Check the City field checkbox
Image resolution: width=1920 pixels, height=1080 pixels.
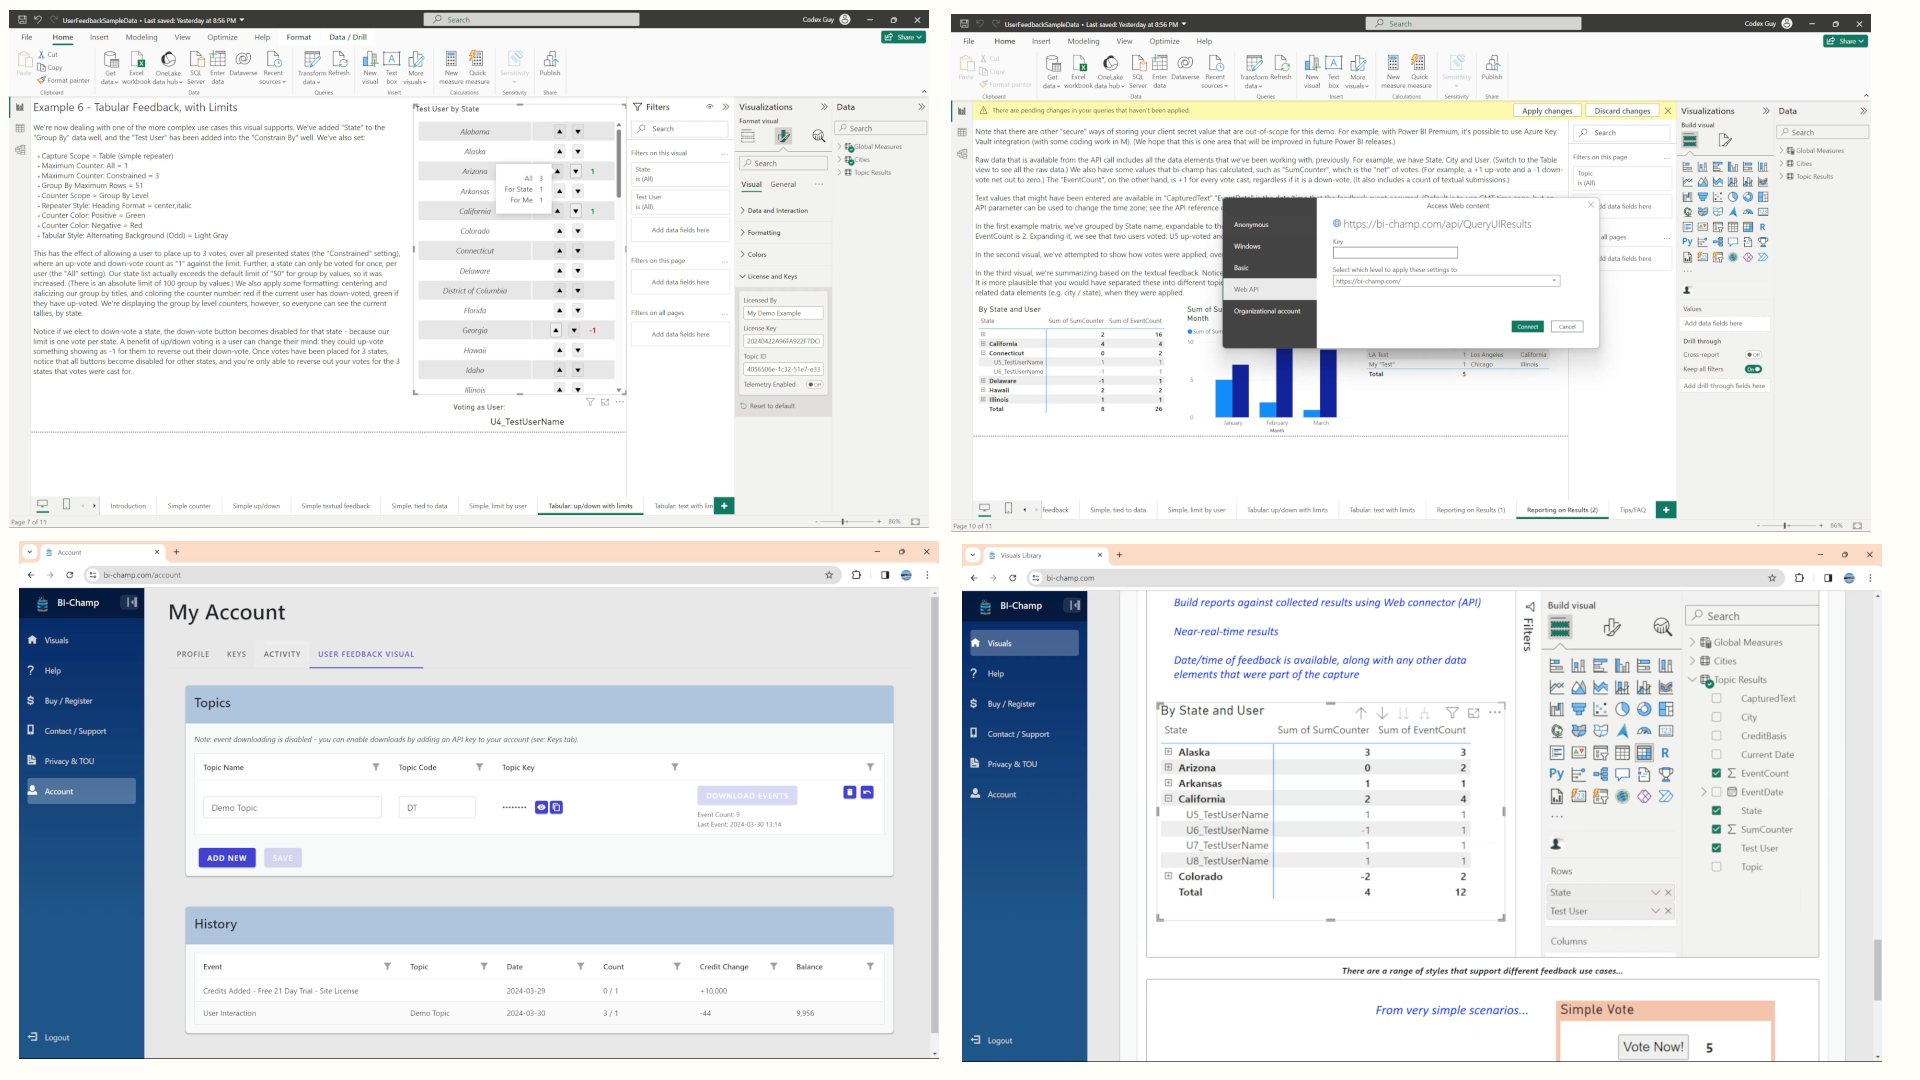click(x=1716, y=717)
